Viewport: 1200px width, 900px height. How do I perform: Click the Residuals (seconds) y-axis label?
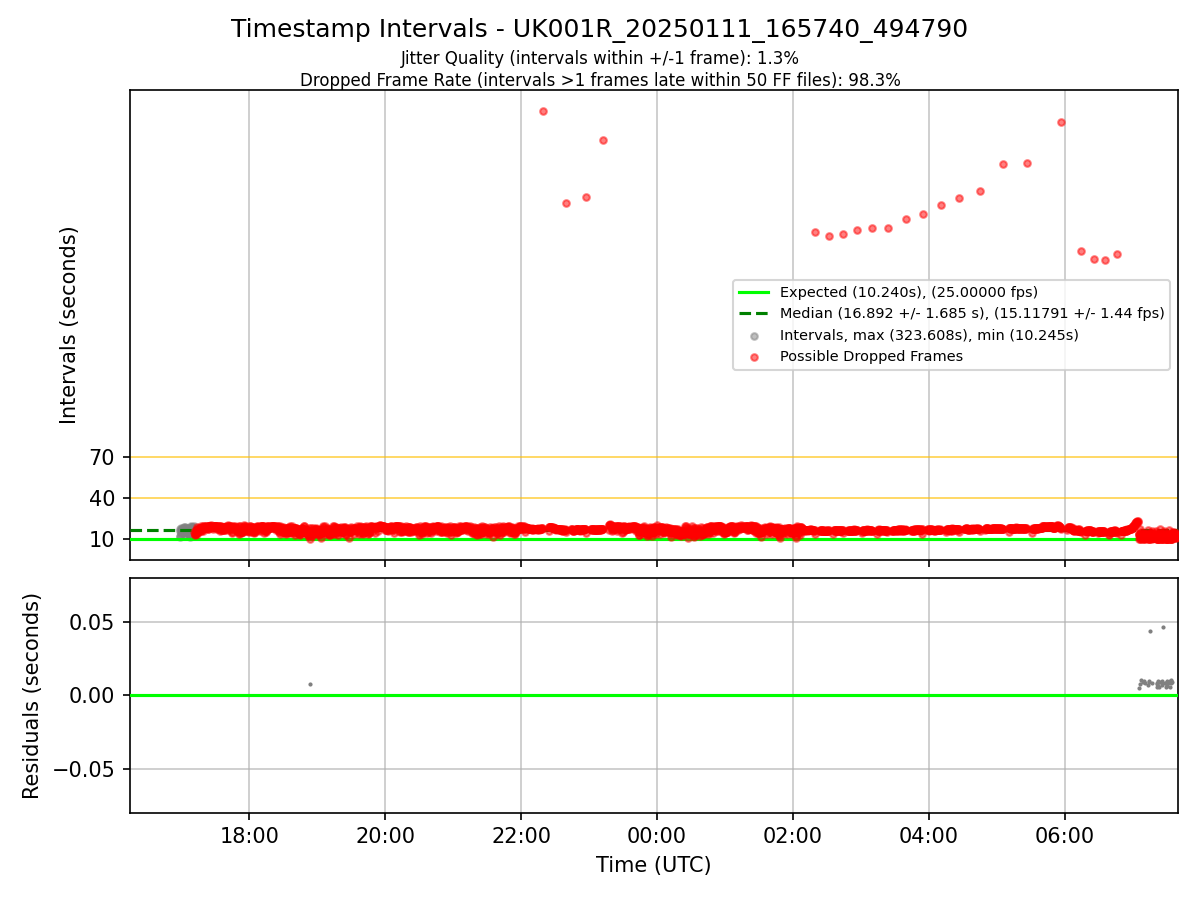(32, 696)
